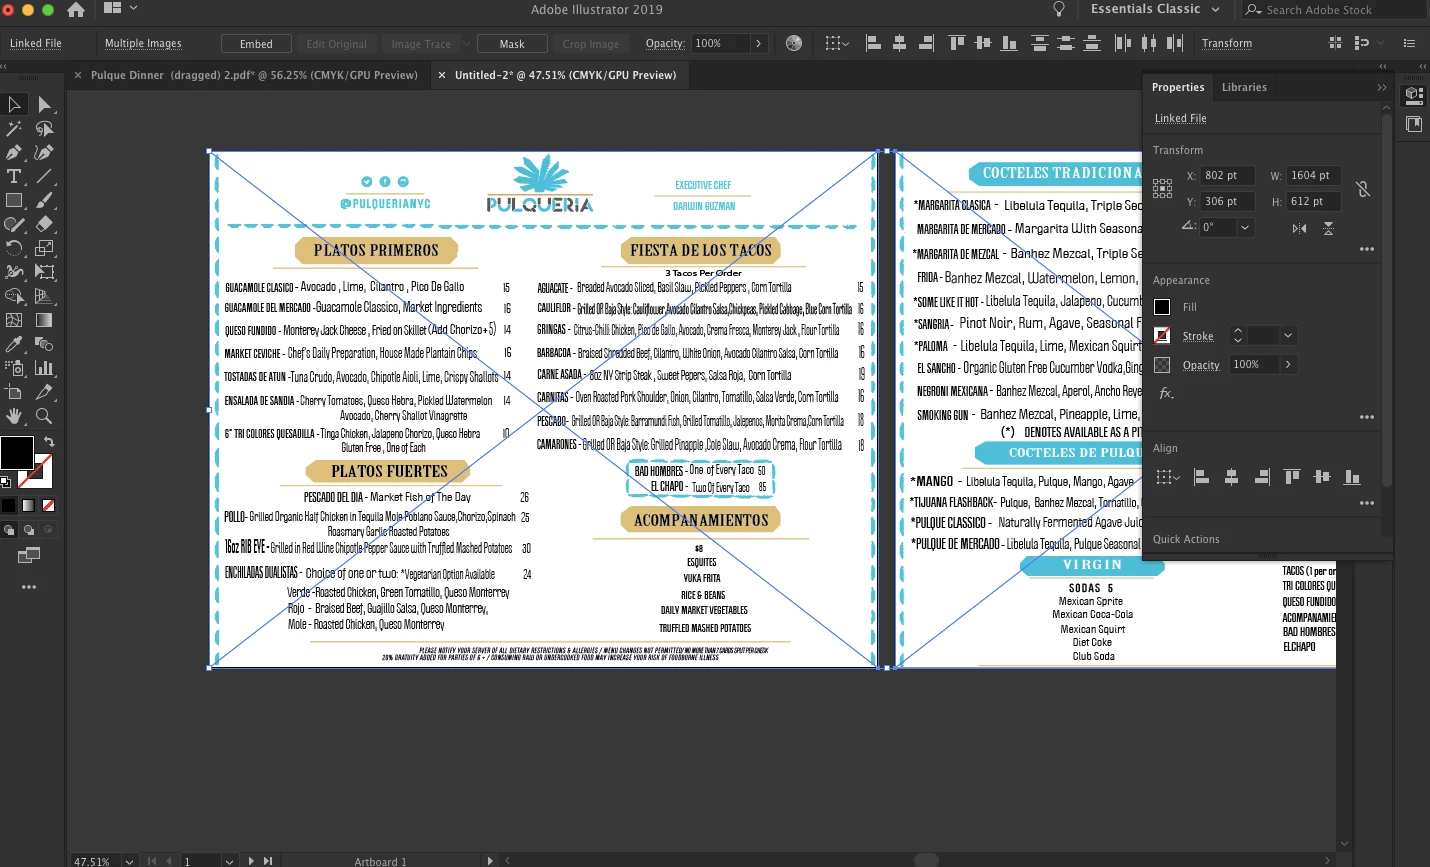Viewport: 1430px width, 867px height.
Task: Open the Align To dropdown in control bar
Action: click(837, 43)
